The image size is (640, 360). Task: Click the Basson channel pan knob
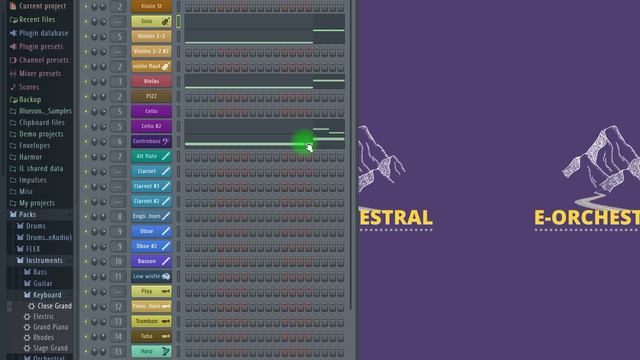(95, 261)
